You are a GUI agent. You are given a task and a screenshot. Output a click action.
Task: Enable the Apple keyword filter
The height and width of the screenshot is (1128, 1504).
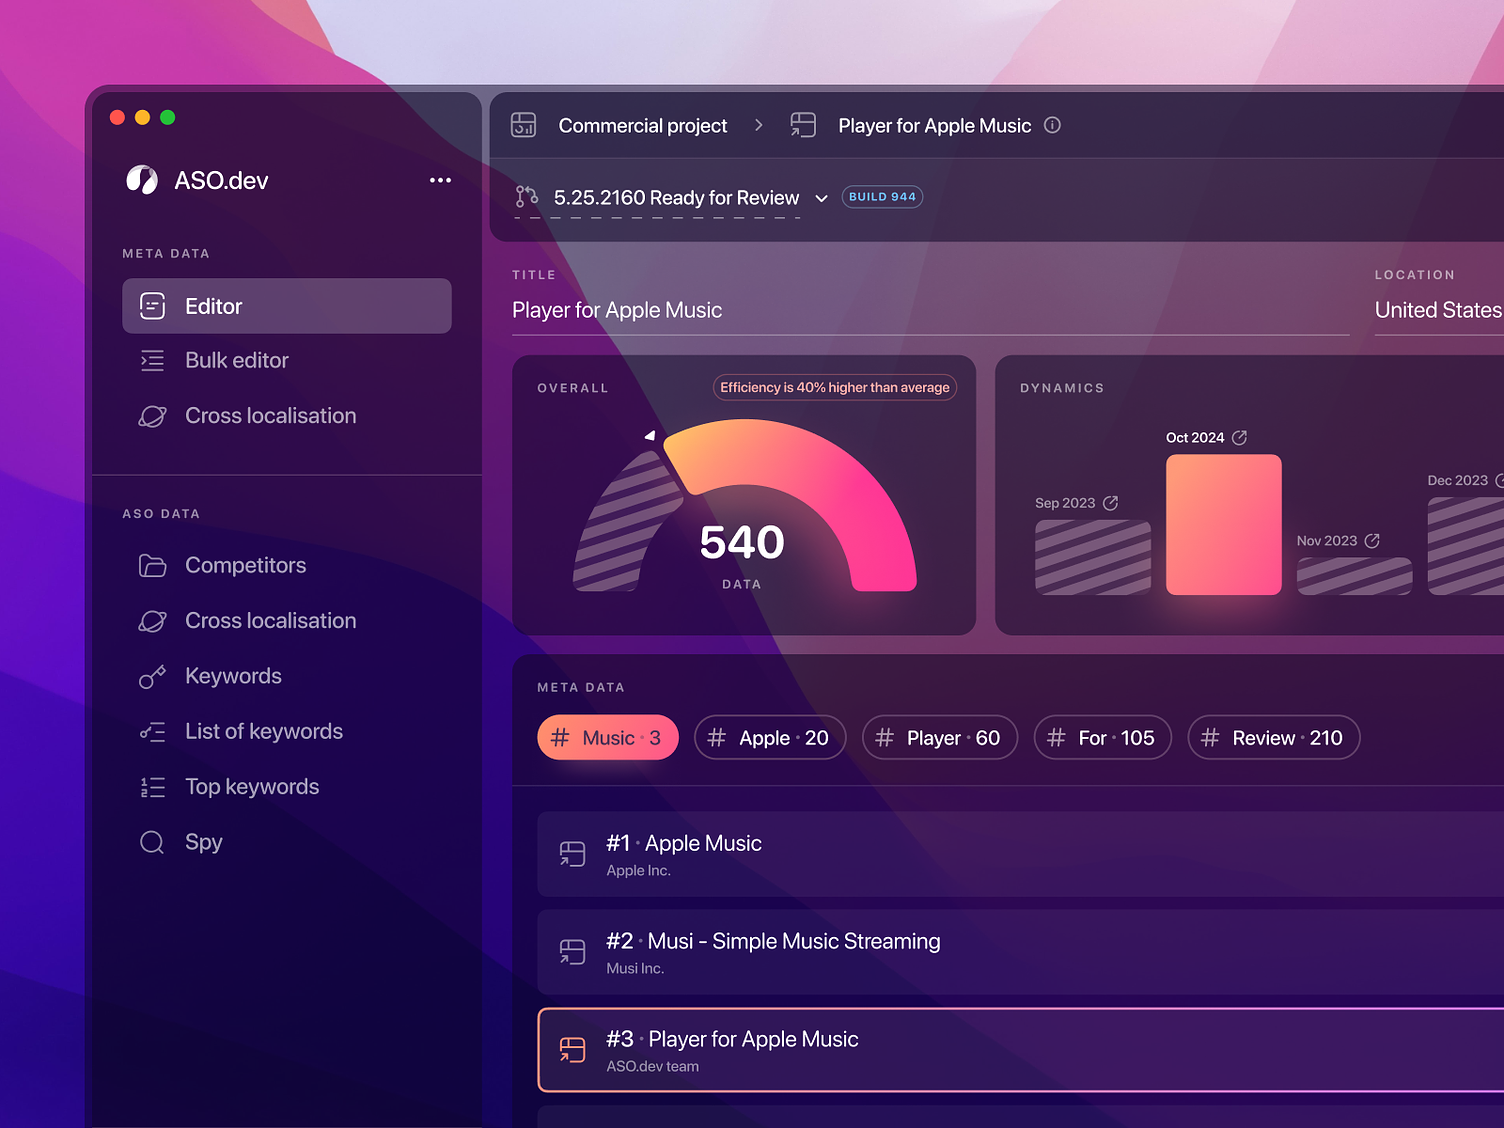click(x=770, y=737)
